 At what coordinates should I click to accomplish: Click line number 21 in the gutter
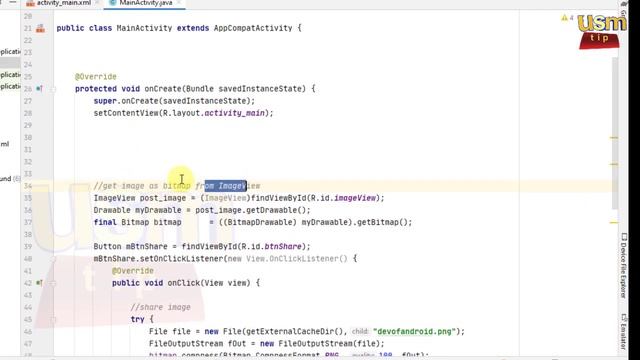click(28, 29)
